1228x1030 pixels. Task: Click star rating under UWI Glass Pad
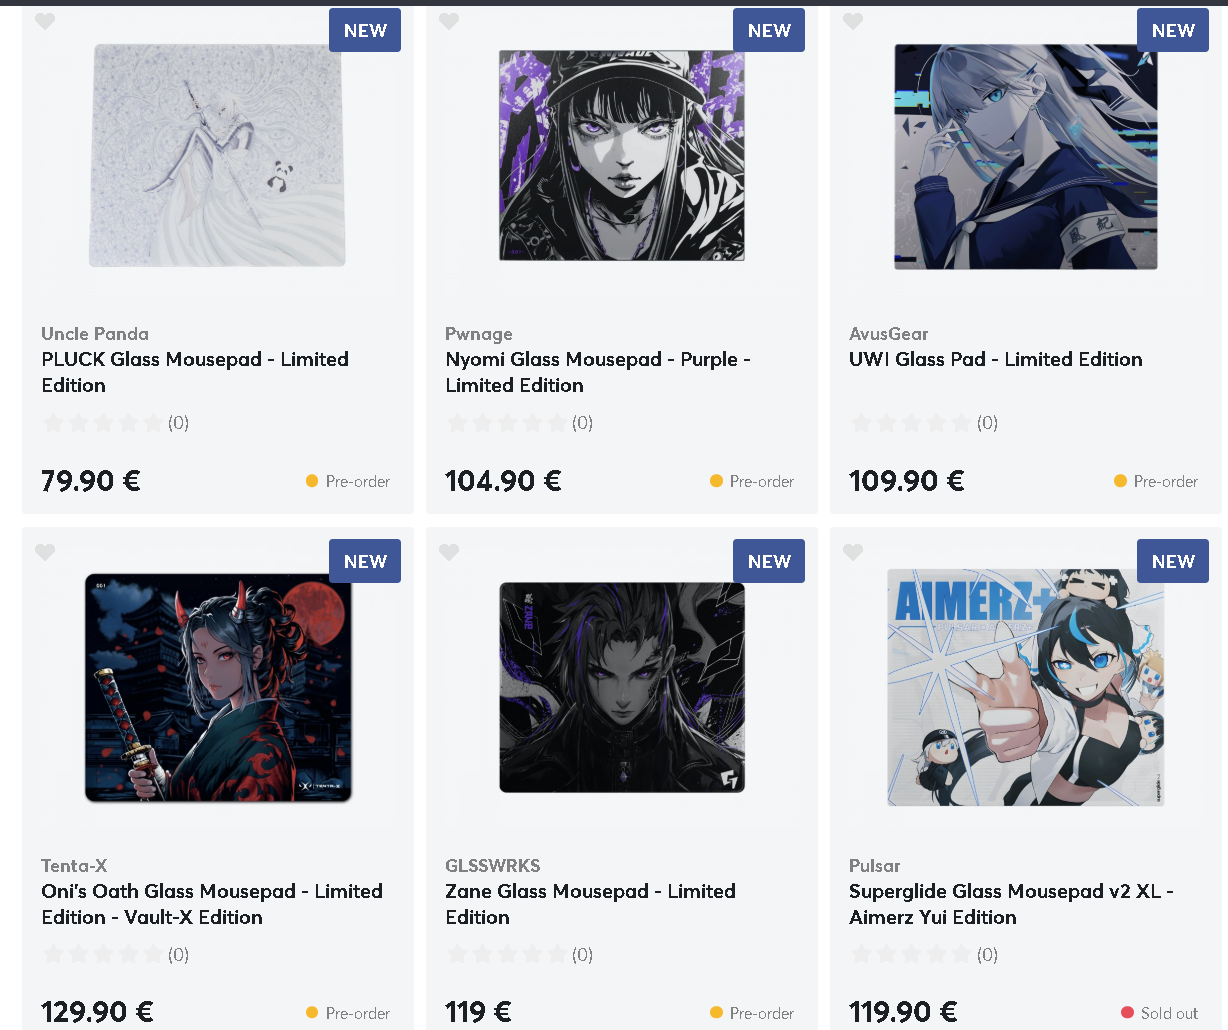(911, 423)
